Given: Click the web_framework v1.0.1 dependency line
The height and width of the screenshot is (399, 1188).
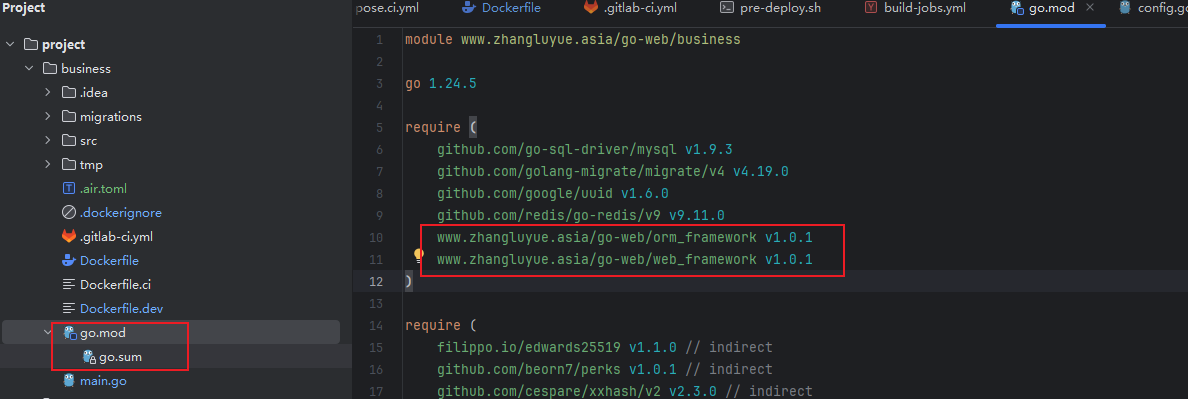Looking at the screenshot, I should tap(624, 260).
